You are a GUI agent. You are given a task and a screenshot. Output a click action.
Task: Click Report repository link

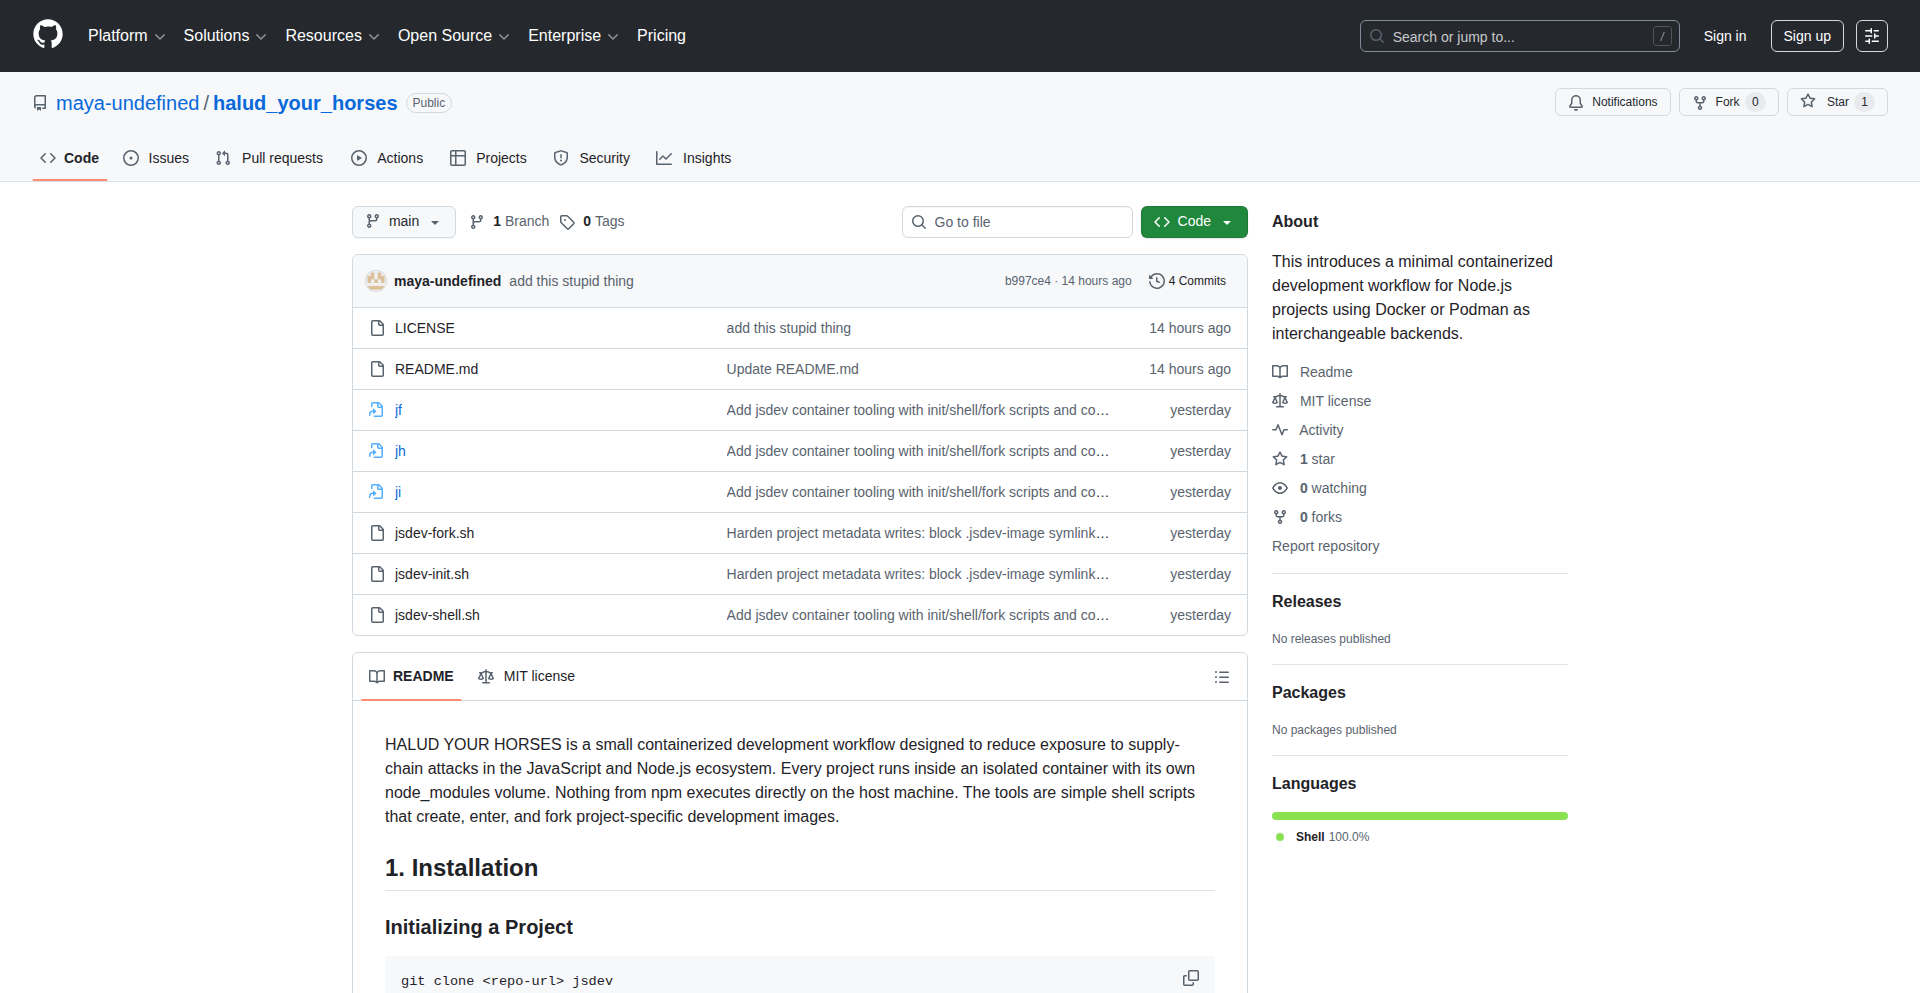1325,546
